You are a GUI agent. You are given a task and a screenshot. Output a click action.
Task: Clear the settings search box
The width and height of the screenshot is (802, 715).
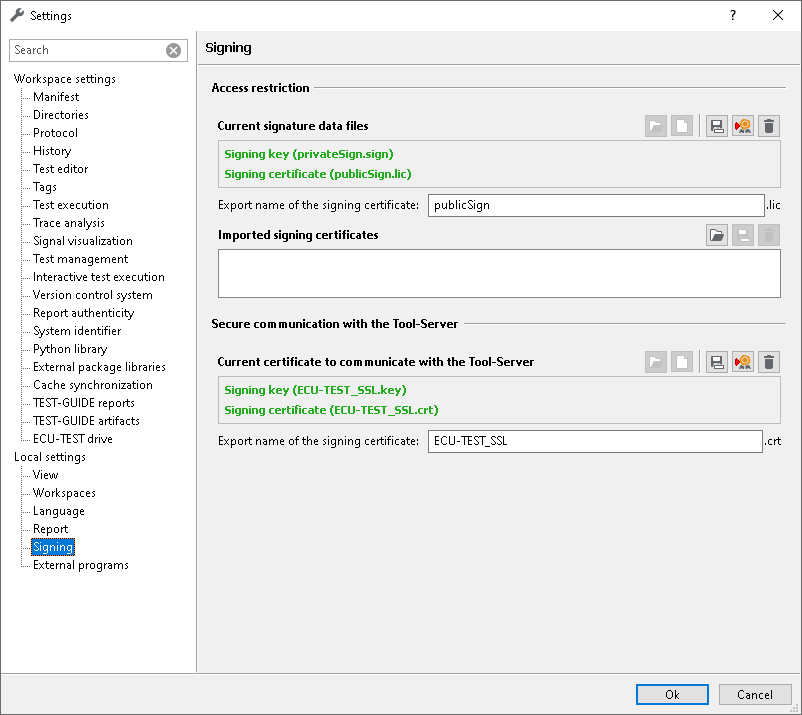[173, 50]
